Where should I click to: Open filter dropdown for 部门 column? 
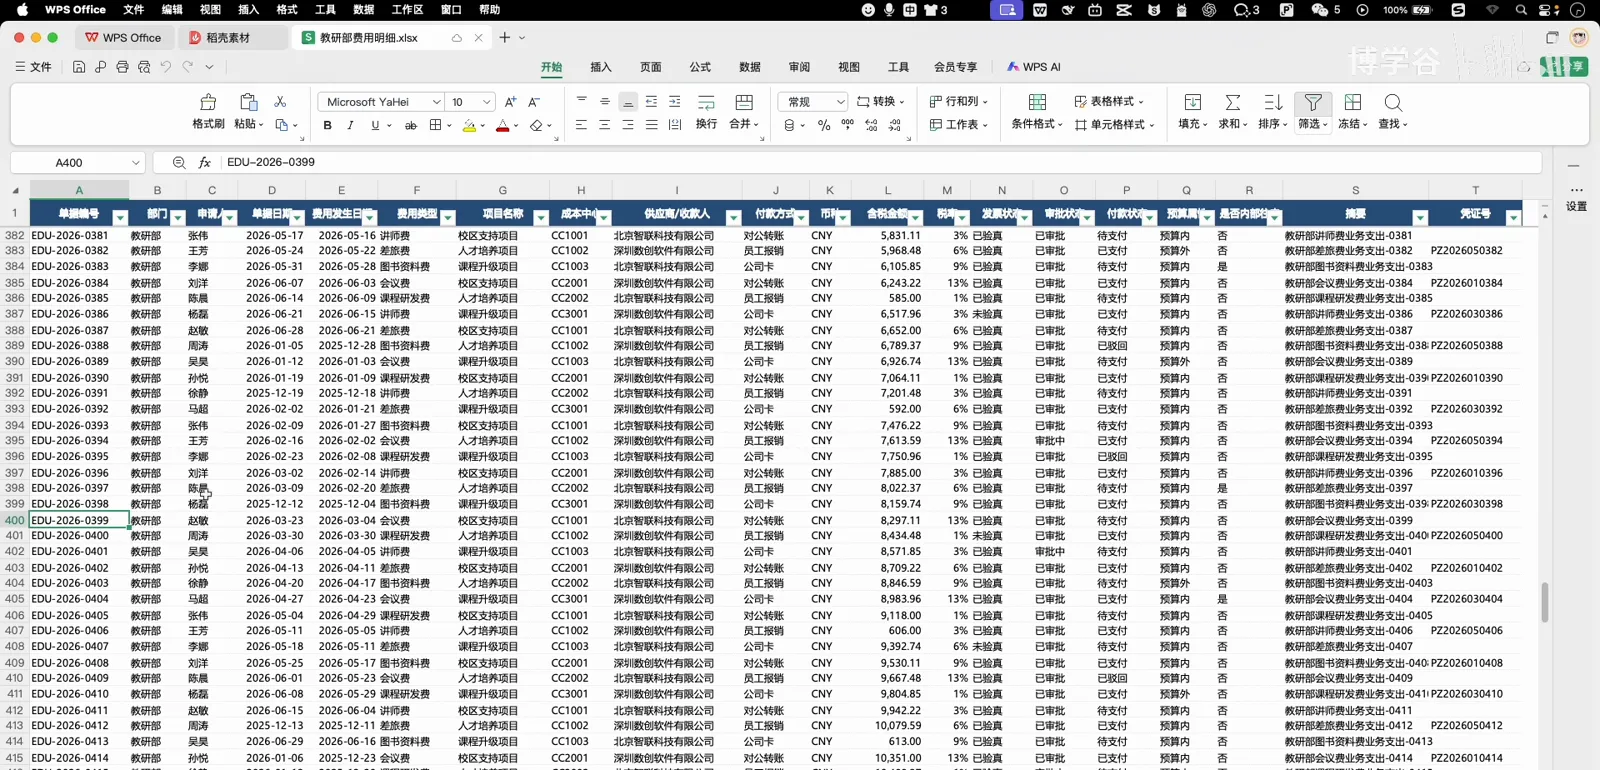pos(178,218)
